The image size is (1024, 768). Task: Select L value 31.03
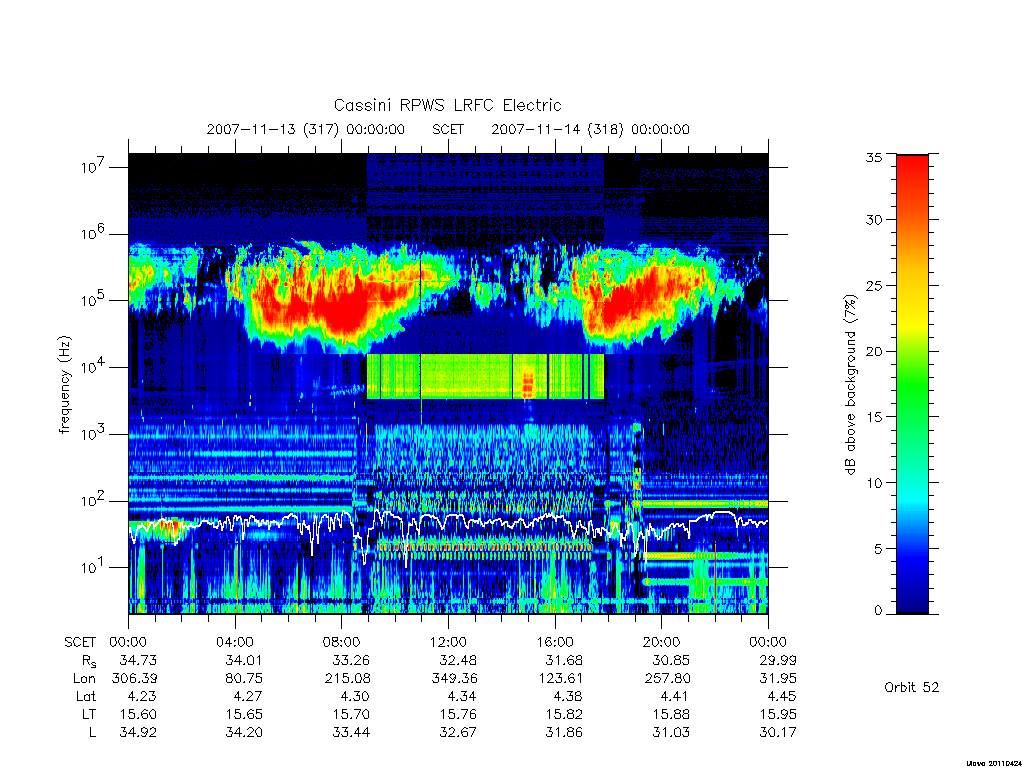(x=671, y=733)
